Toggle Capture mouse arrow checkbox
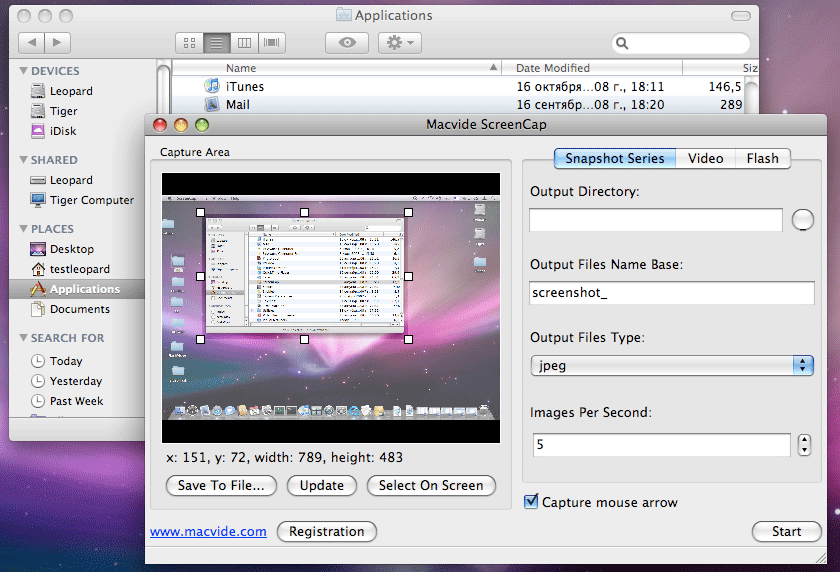The width and height of the screenshot is (840, 572). (x=531, y=502)
